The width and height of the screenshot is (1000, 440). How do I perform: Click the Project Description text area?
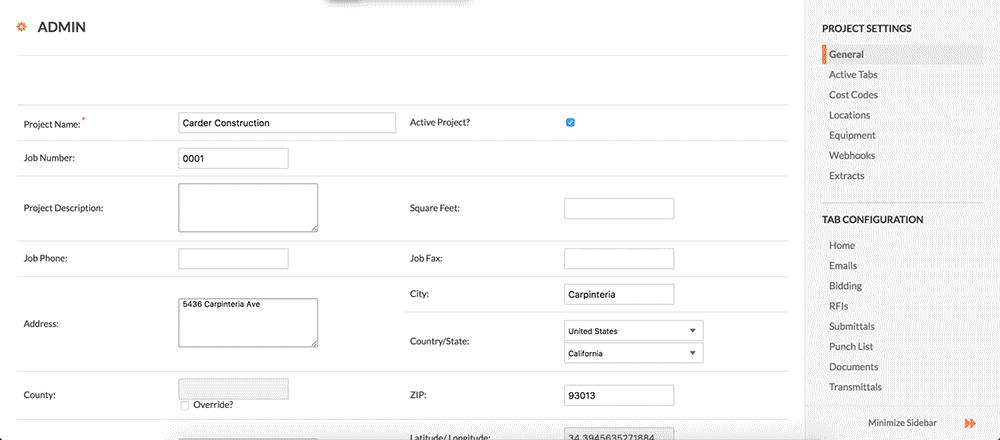(248, 207)
